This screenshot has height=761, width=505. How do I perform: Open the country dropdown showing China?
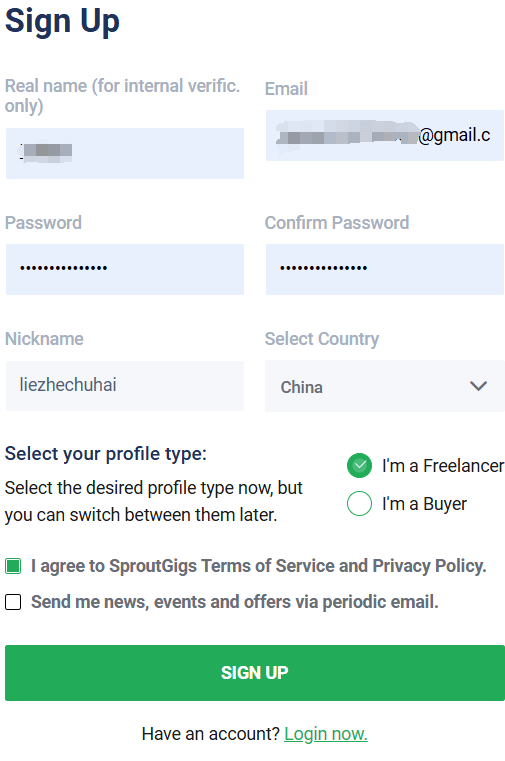385,386
